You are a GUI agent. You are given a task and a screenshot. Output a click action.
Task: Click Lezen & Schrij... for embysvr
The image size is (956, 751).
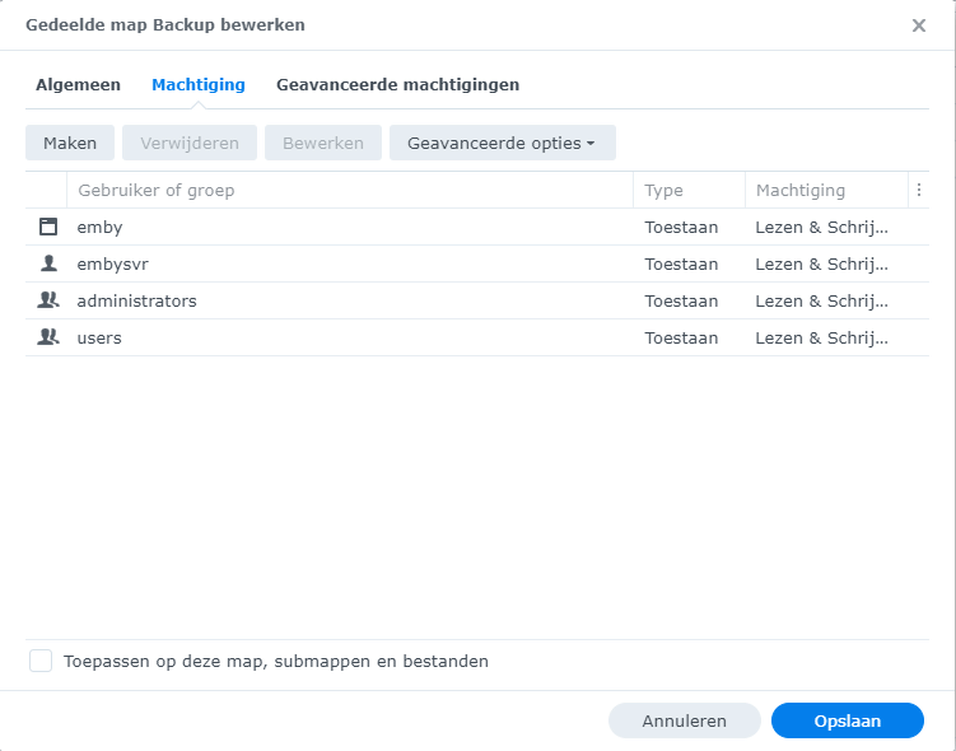pos(821,264)
